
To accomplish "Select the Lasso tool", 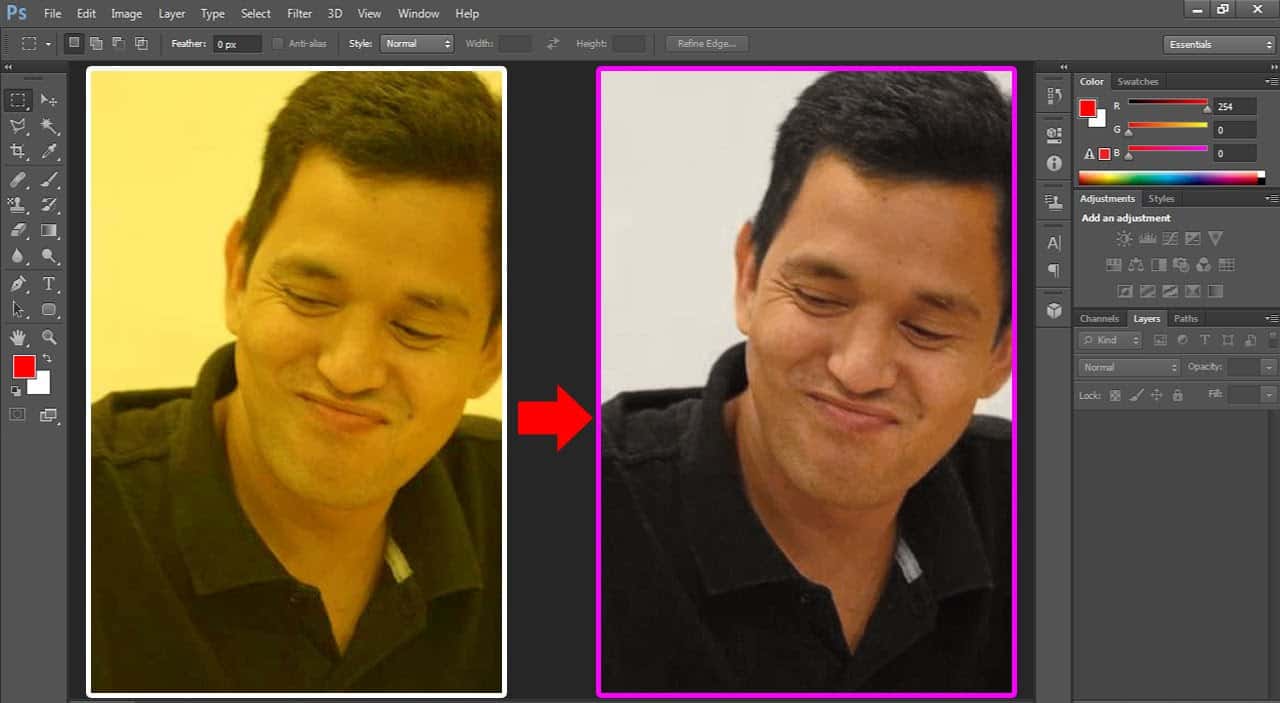I will click(18, 127).
